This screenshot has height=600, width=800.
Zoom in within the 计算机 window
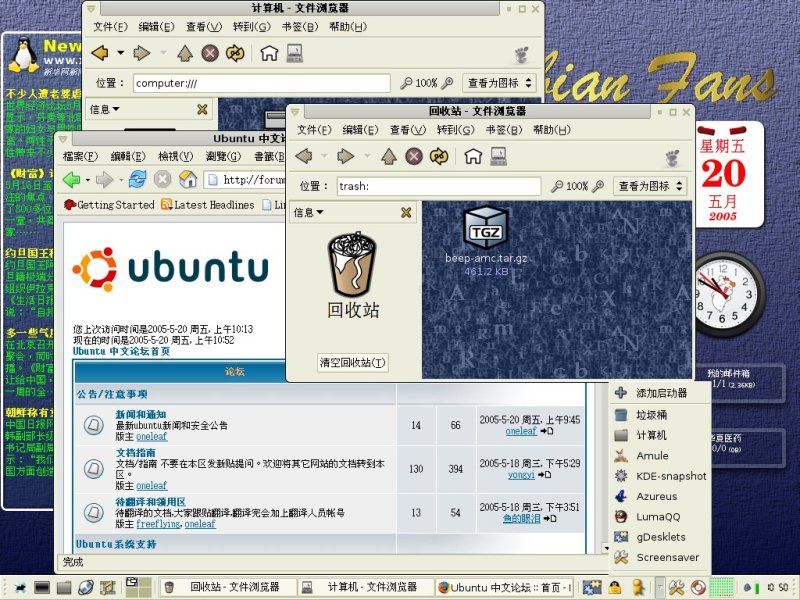pos(447,83)
